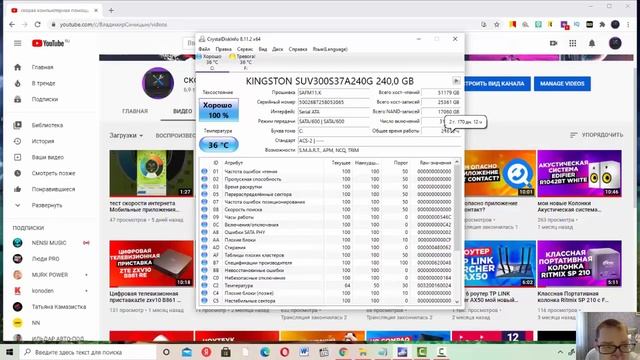Open the Сервис menu in CrystalDiskInfo
Image resolution: width=640 pixels, height=360 pixels.
[x=245, y=49]
